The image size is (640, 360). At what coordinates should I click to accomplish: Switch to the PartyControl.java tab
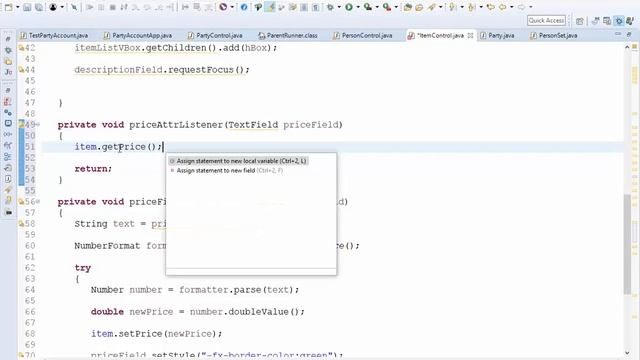point(215,36)
